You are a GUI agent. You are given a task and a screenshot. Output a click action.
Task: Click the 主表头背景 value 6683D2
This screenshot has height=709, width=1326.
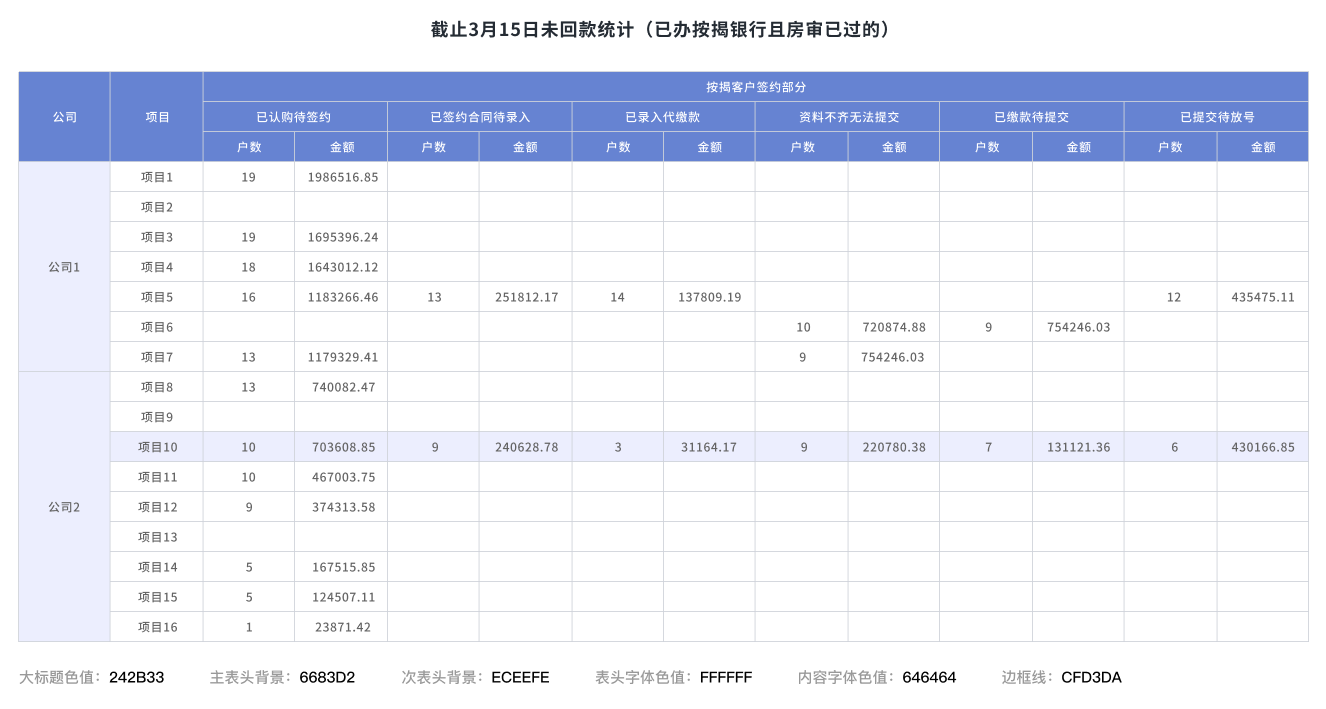[x=327, y=677]
